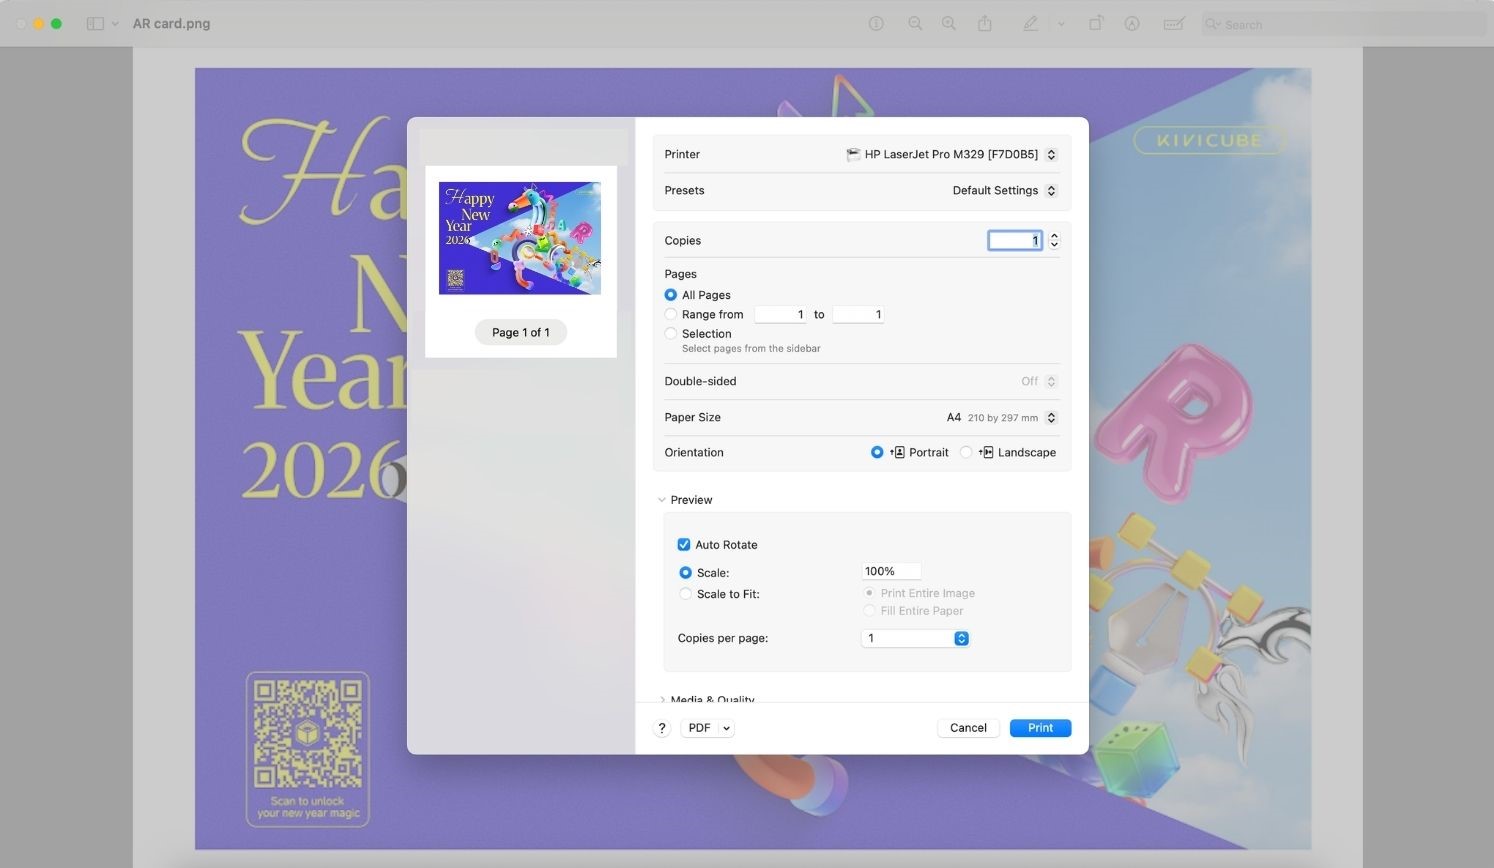This screenshot has height=868, width=1494.
Task: Select the Scale to Fit radio button
Action: pyautogui.click(x=685, y=594)
